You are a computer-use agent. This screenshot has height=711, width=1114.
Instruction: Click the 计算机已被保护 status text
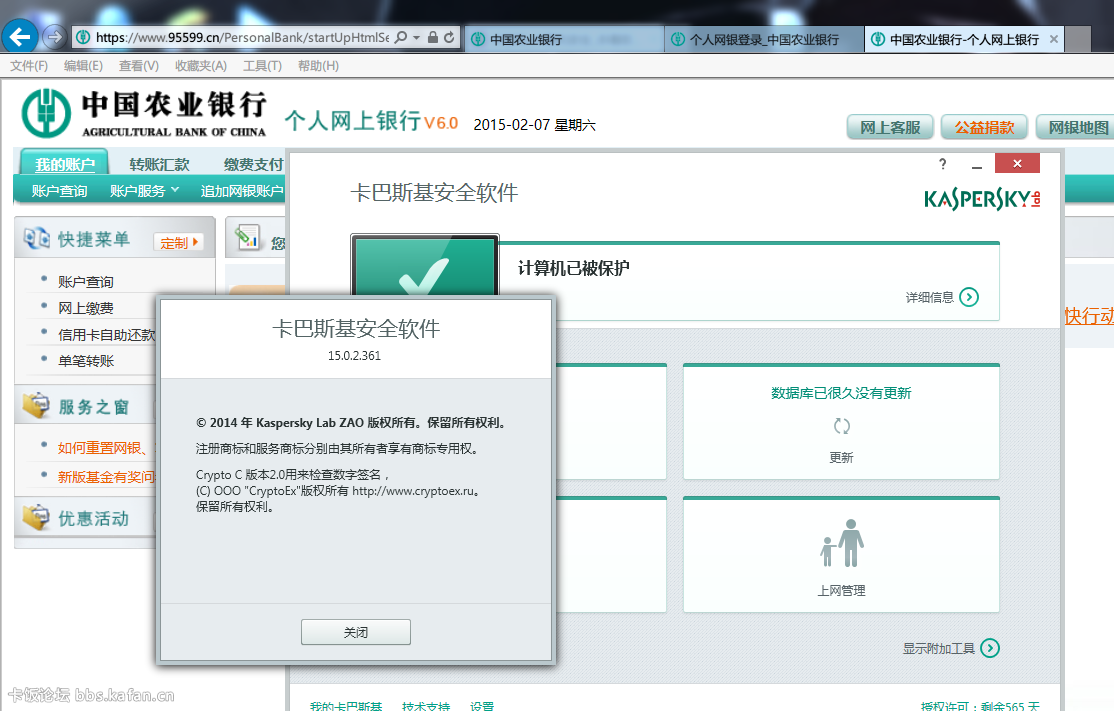coord(573,268)
